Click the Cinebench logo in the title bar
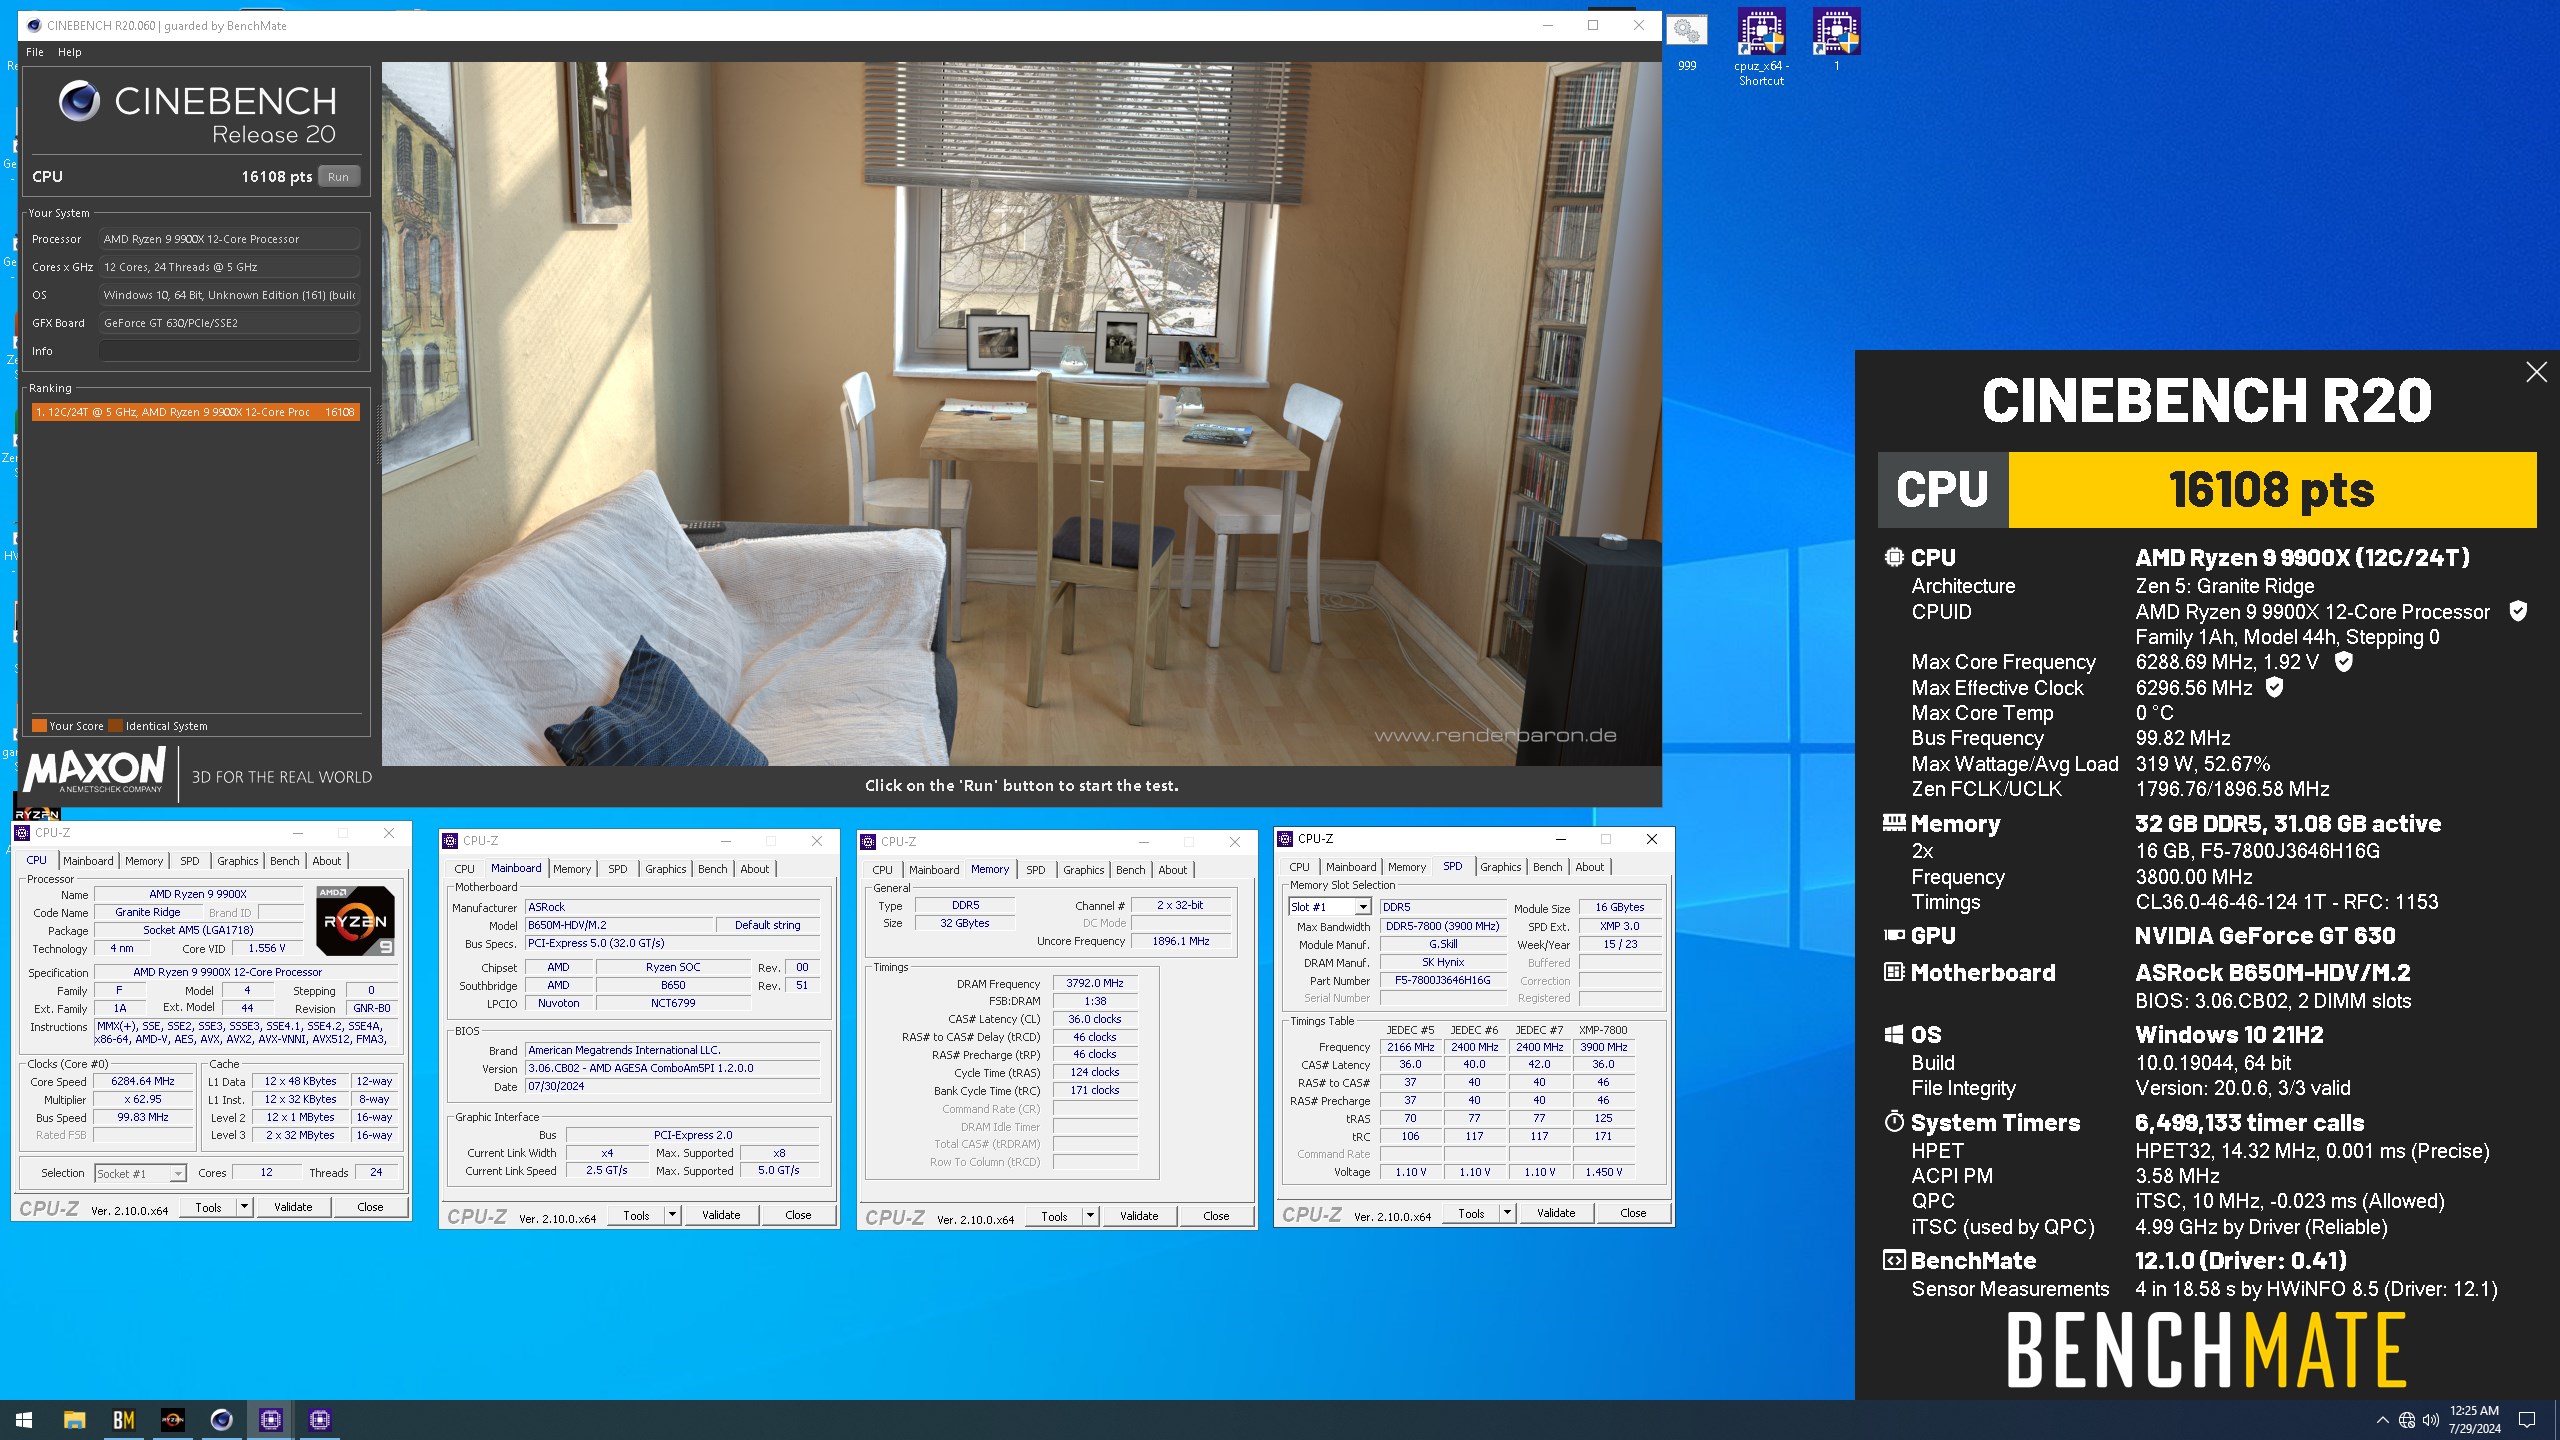 33,25
